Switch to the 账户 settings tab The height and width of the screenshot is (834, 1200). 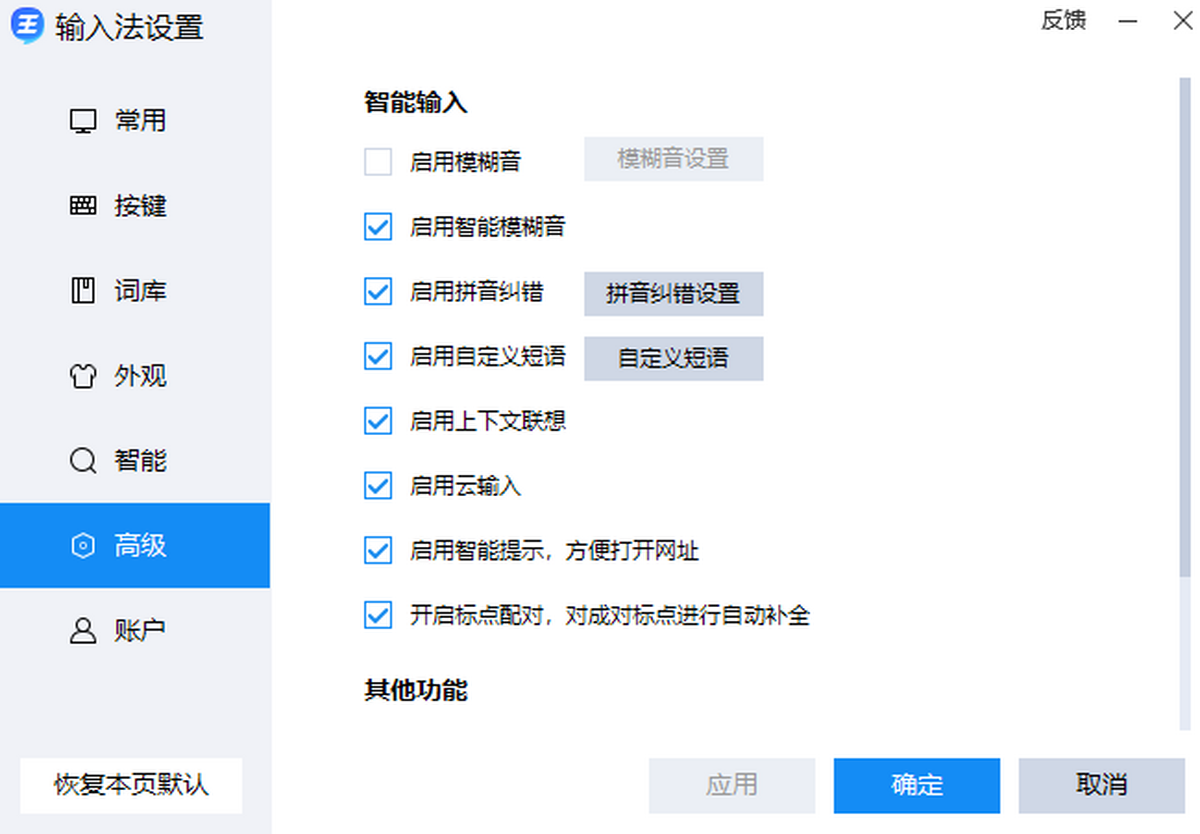pos(135,631)
